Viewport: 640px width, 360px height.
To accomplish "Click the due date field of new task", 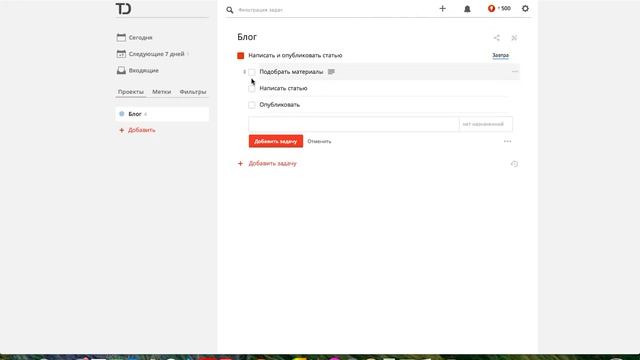I will point(486,124).
